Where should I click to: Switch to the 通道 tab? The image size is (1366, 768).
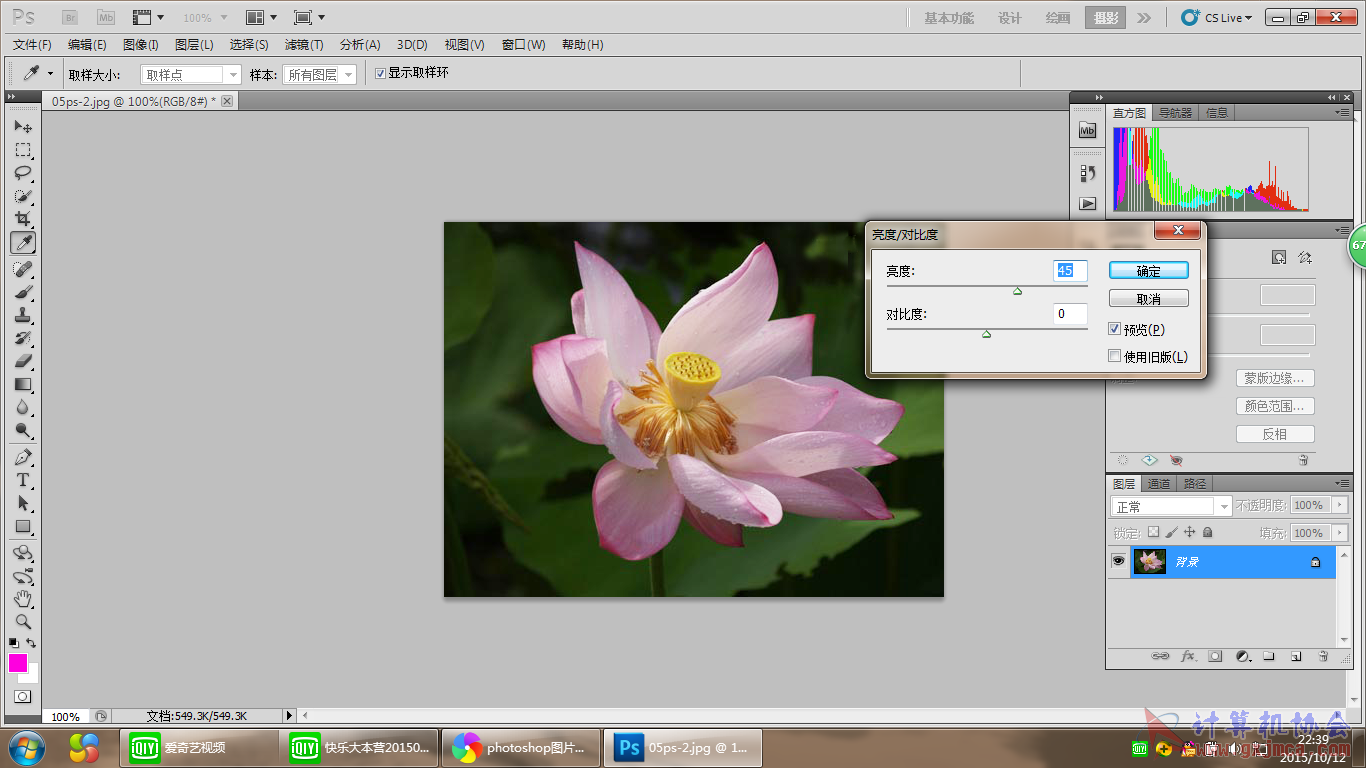click(x=1159, y=483)
